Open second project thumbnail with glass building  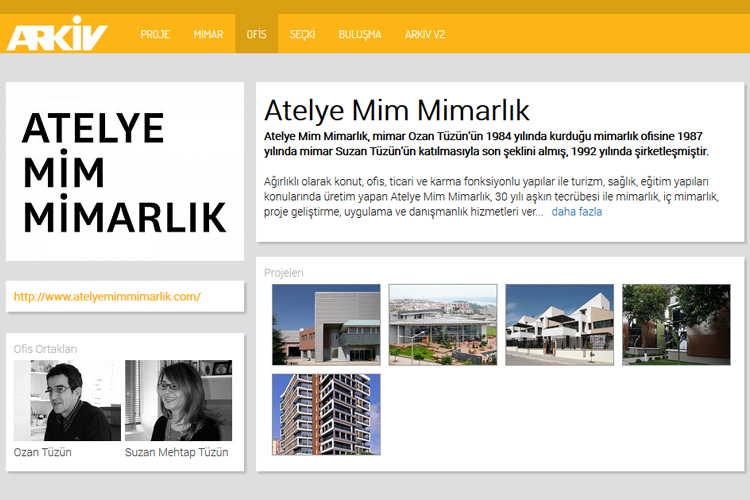[x=442, y=324]
